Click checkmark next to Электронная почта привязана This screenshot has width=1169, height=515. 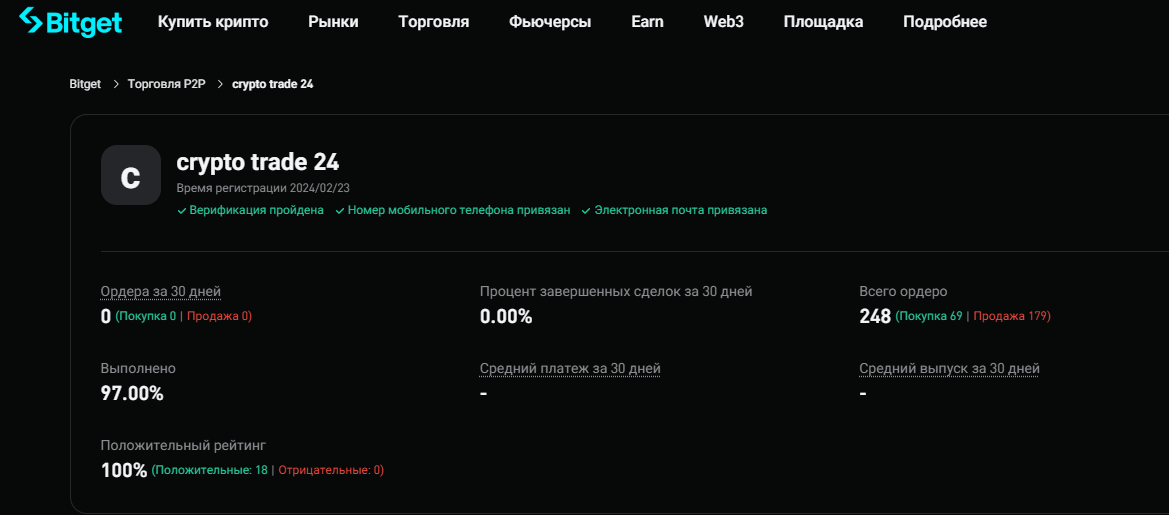[x=586, y=211]
